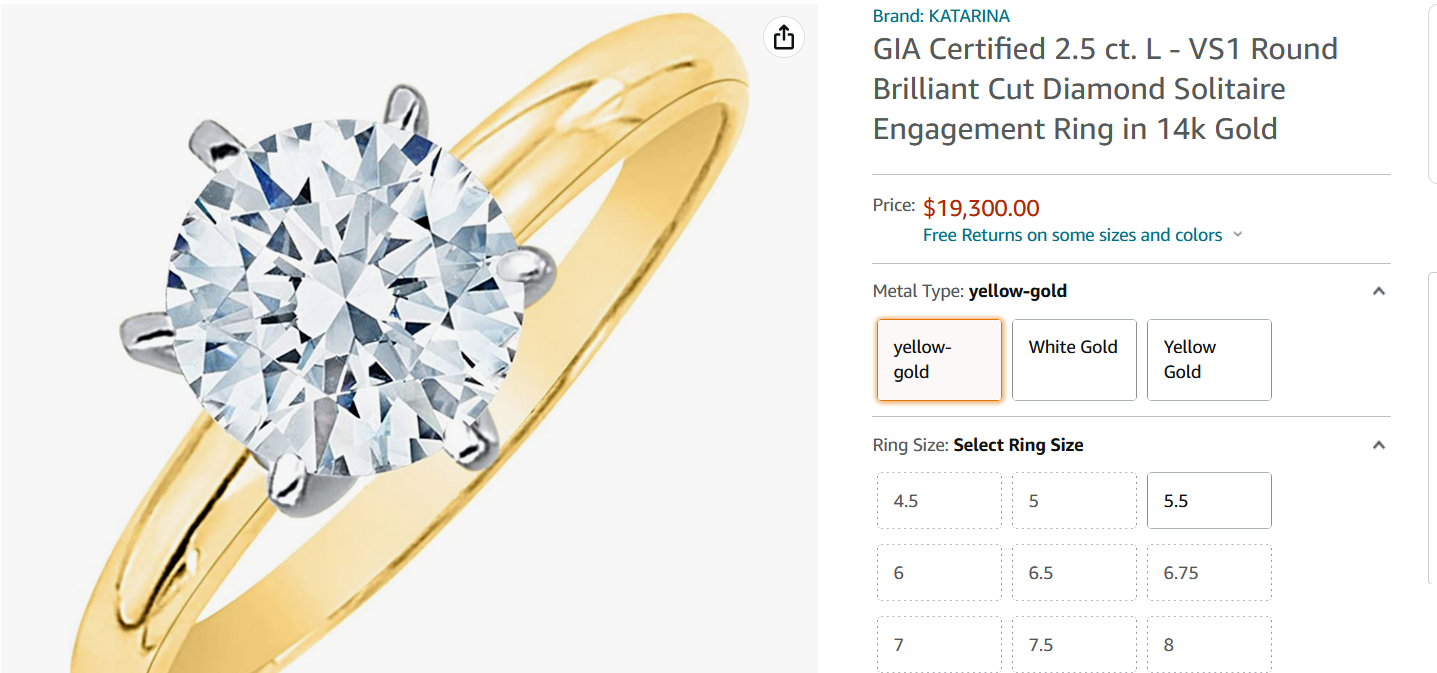The width and height of the screenshot is (1437, 673).
Task: Select ring size 7
Action: [939, 645]
